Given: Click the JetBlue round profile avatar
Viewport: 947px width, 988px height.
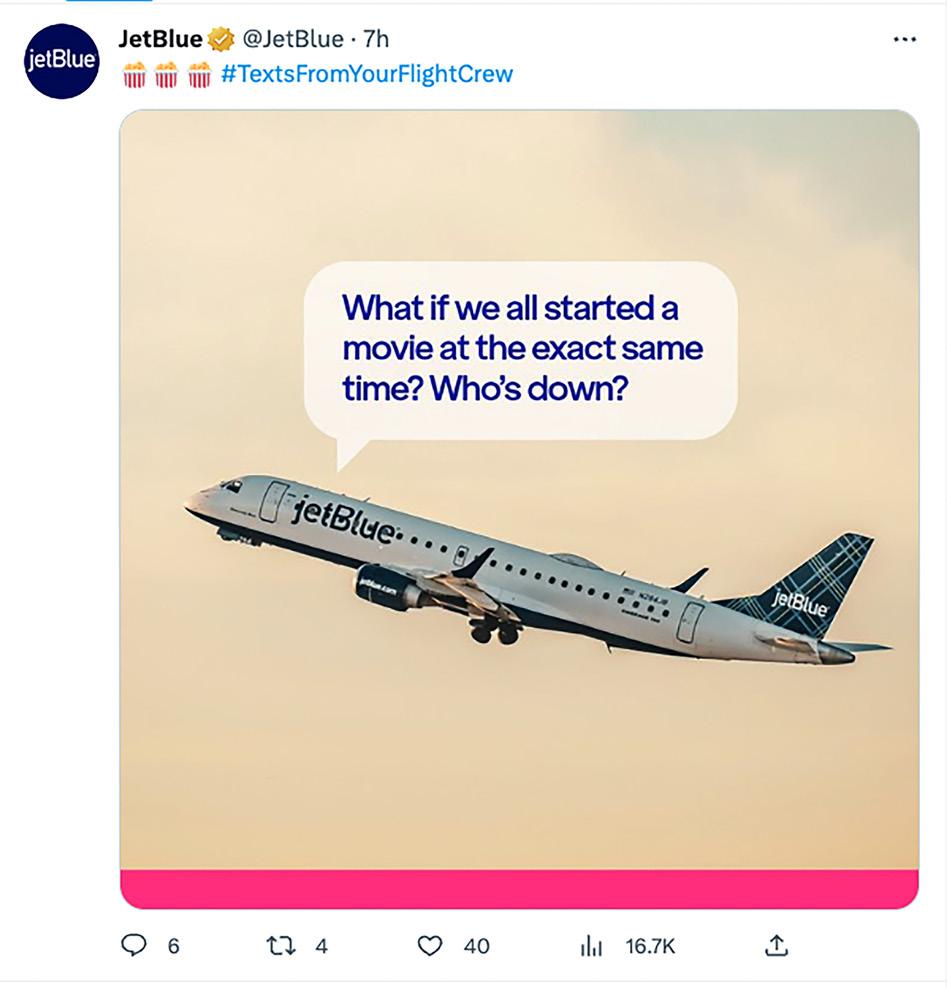Looking at the screenshot, I should pos(62,61).
